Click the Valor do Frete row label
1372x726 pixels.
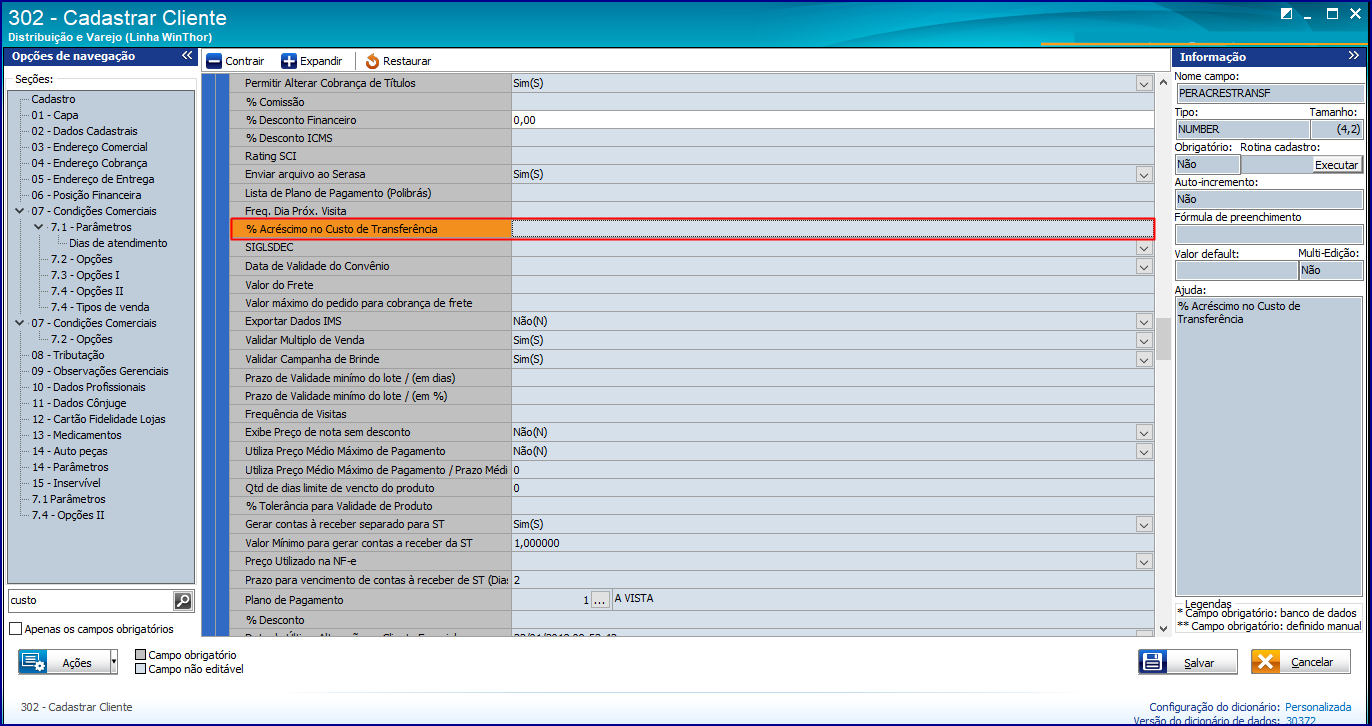(x=279, y=285)
